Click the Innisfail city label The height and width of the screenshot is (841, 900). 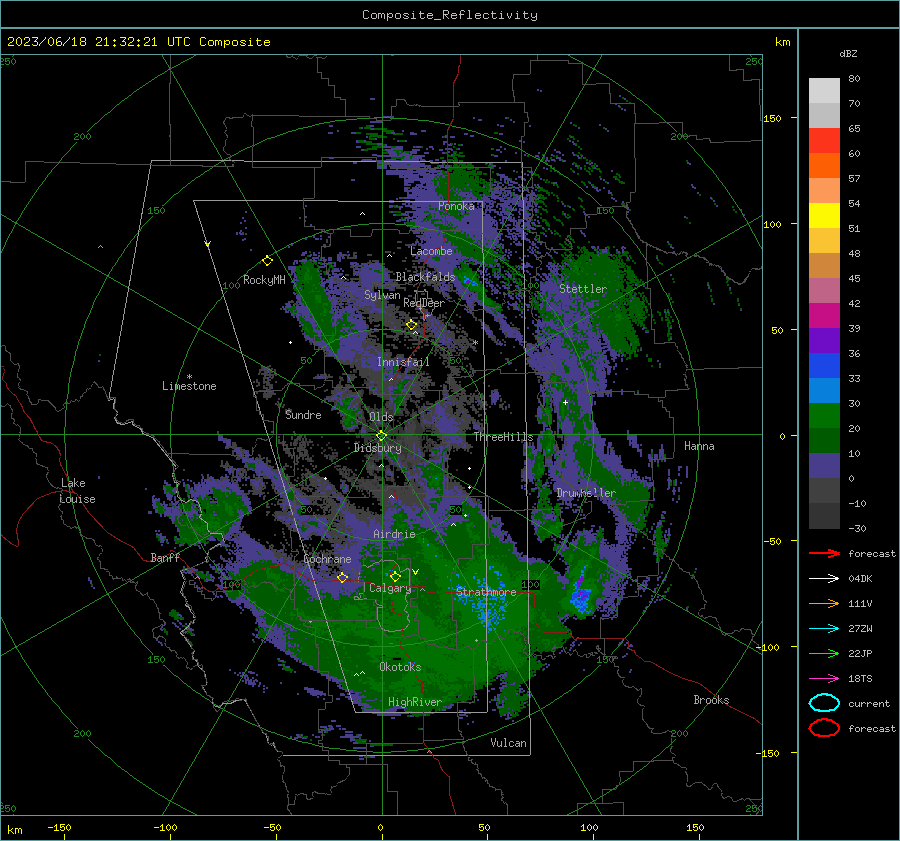tap(403, 362)
